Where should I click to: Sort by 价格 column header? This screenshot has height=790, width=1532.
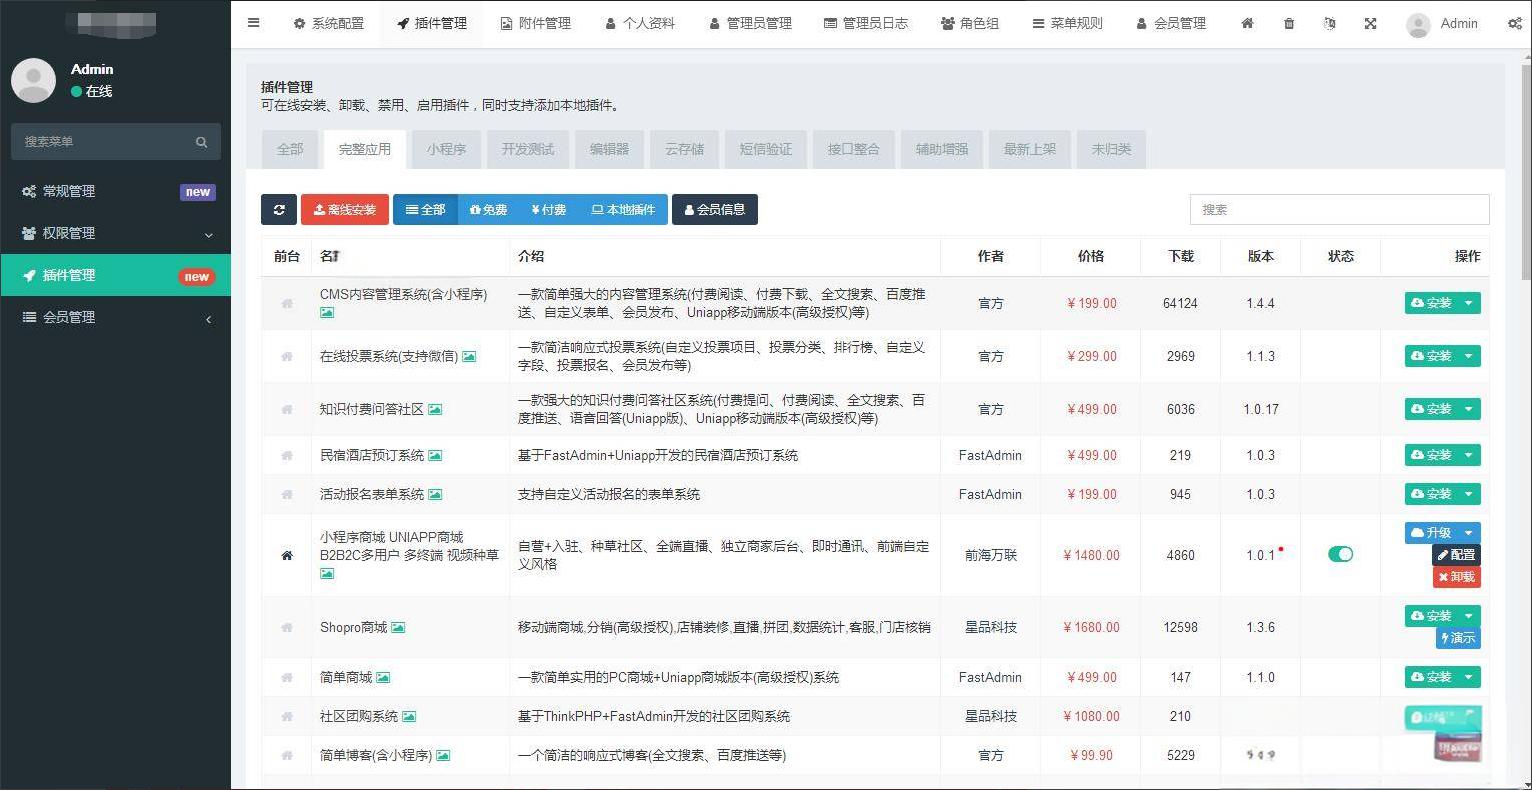[1091, 256]
